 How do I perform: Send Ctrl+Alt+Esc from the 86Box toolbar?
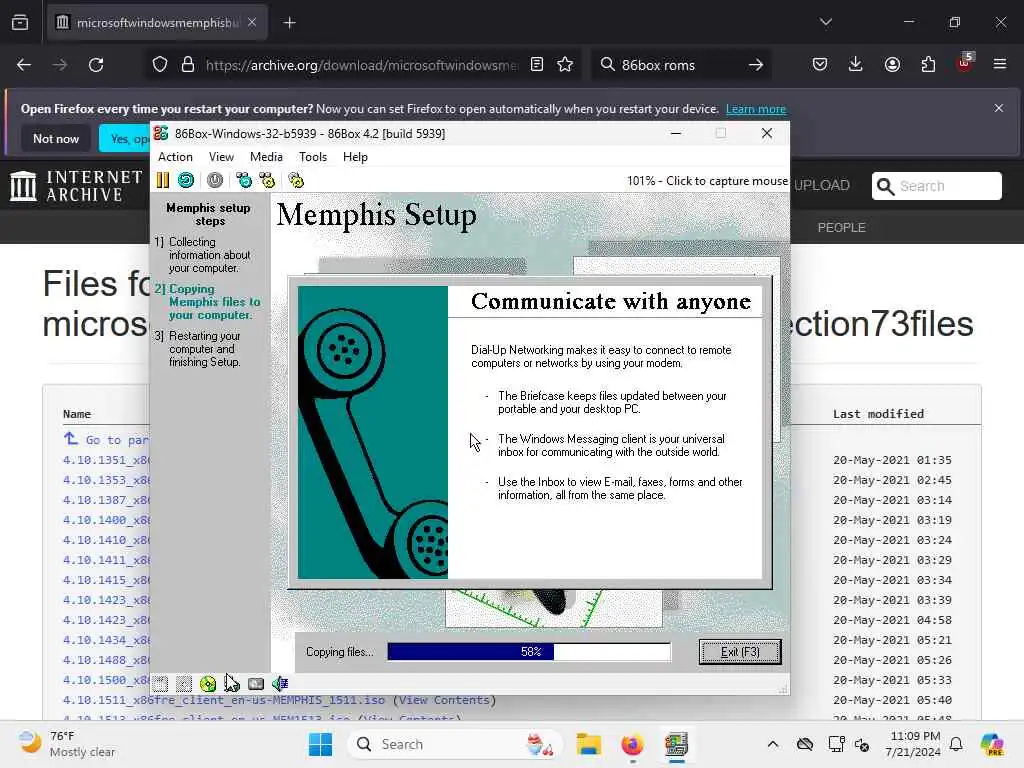[267, 180]
